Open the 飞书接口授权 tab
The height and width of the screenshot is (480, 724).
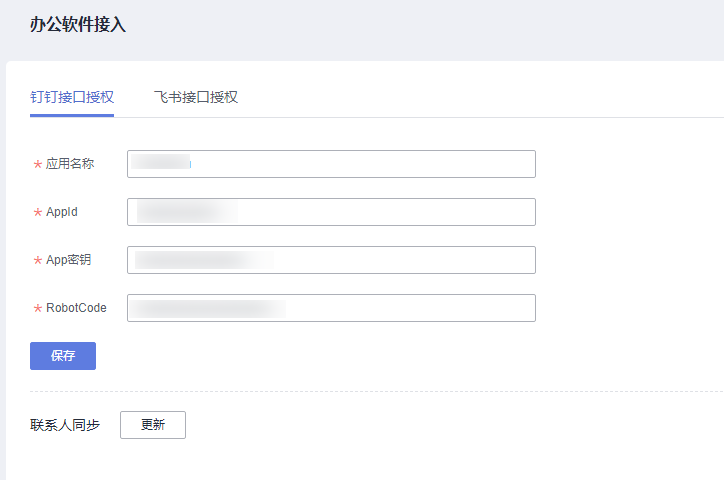(196, 97)
